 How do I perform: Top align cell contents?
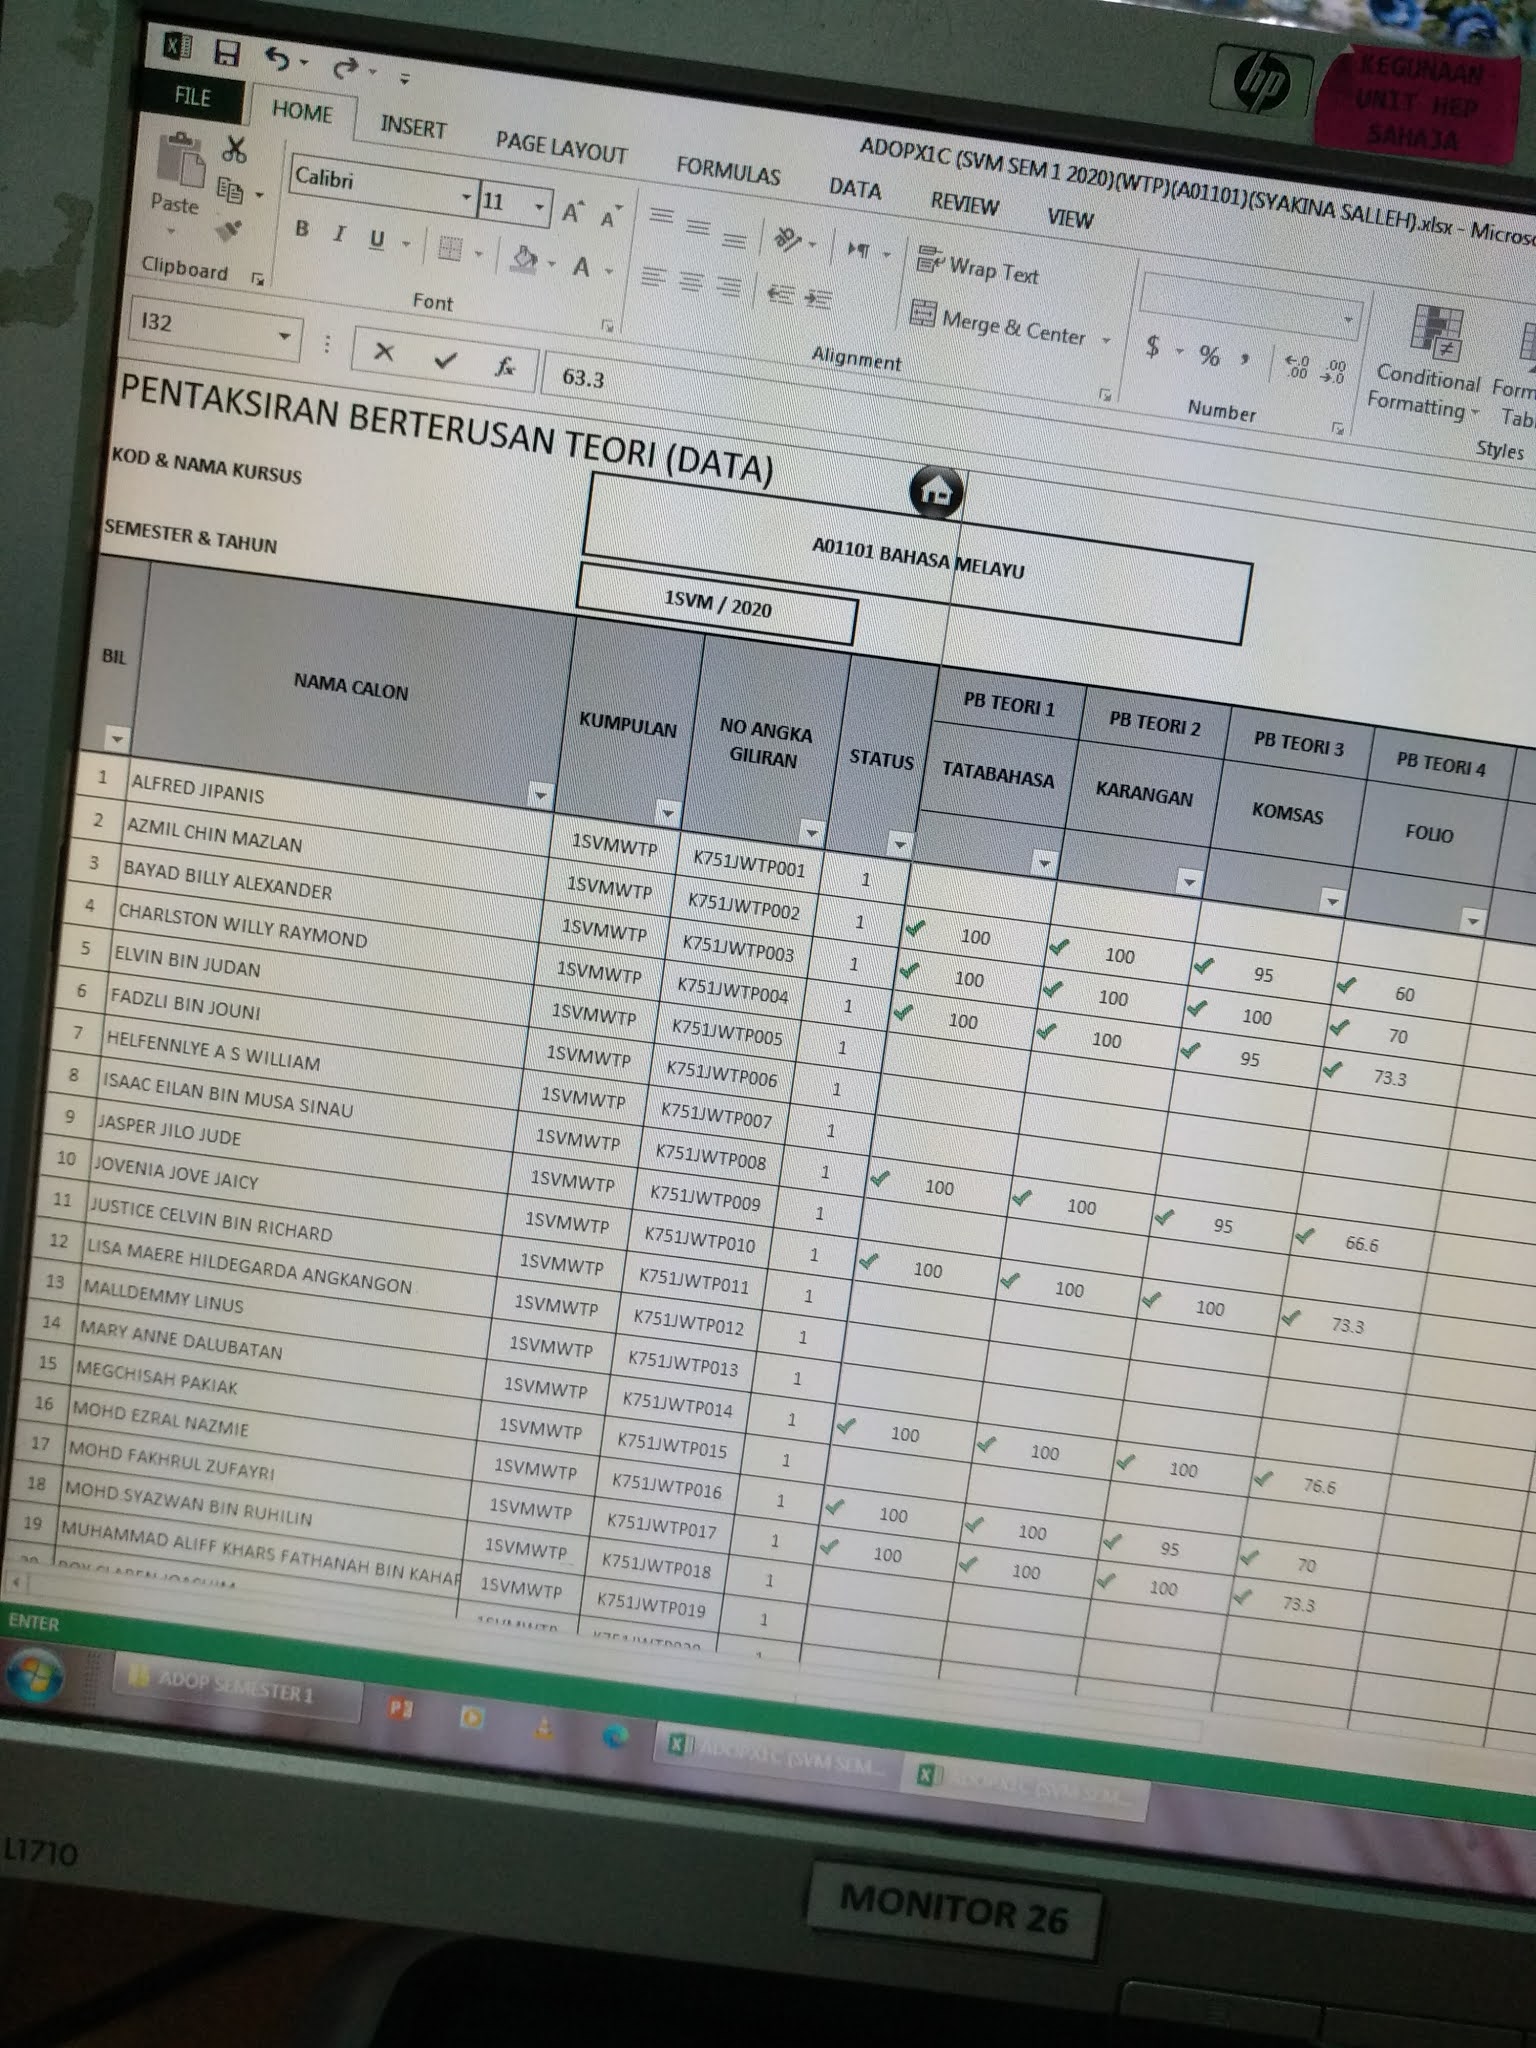tap(660, 215)
